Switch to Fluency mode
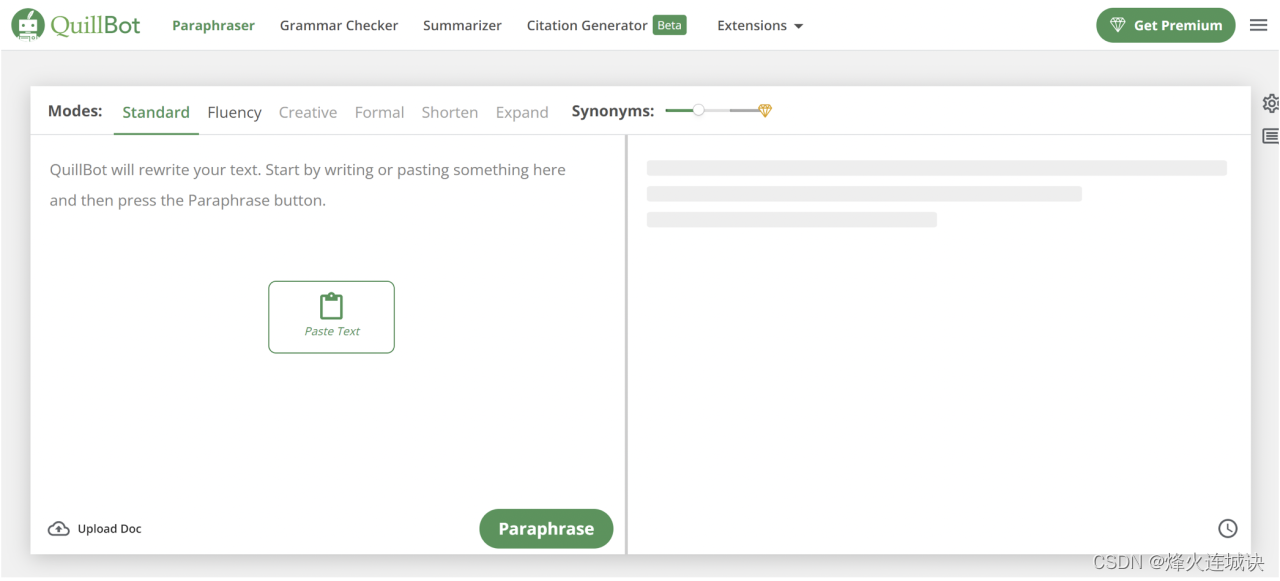Viewport: 1280px width, 581px height. pyautogui.click(x=234, y=112)
